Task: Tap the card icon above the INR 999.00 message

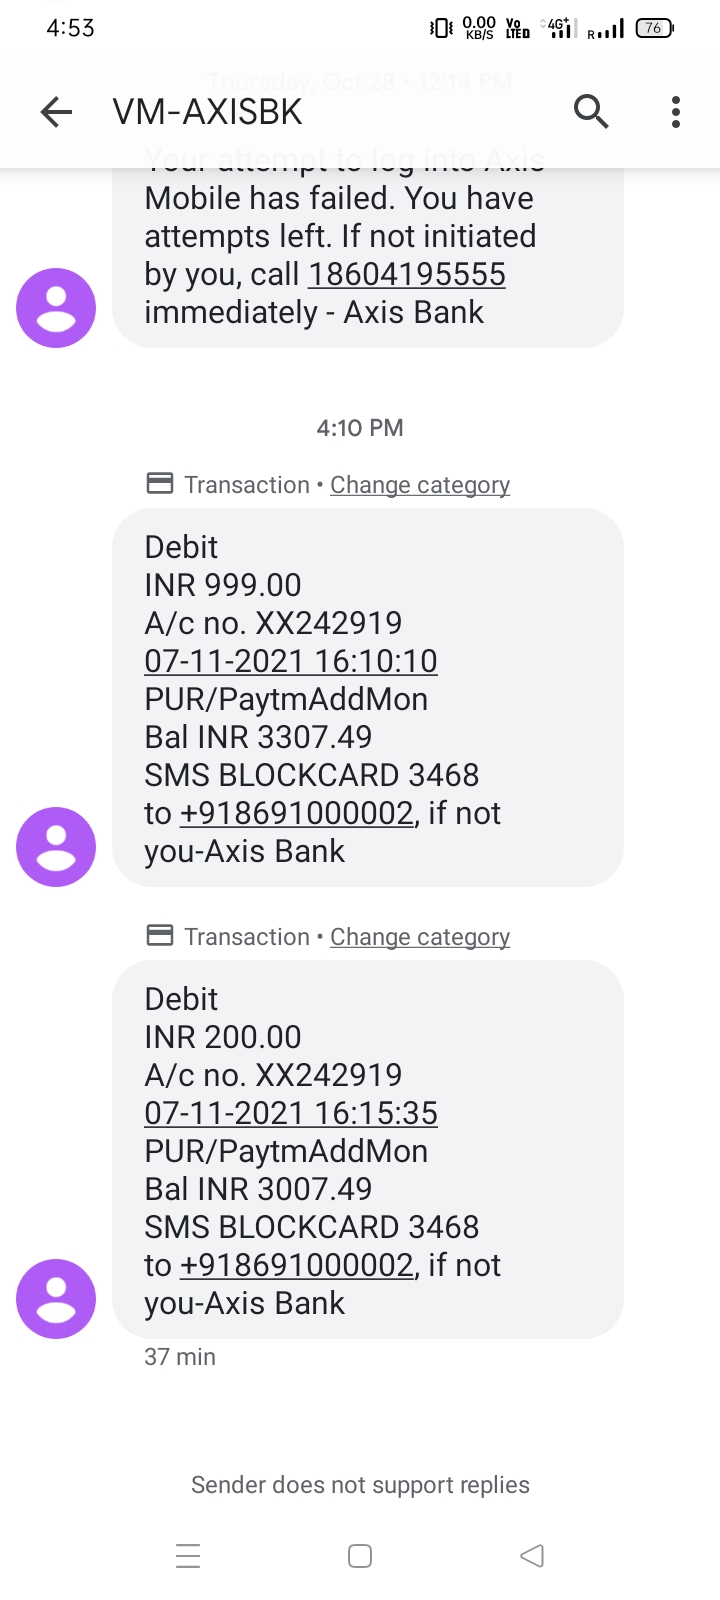Action: (x=160, y=484)
